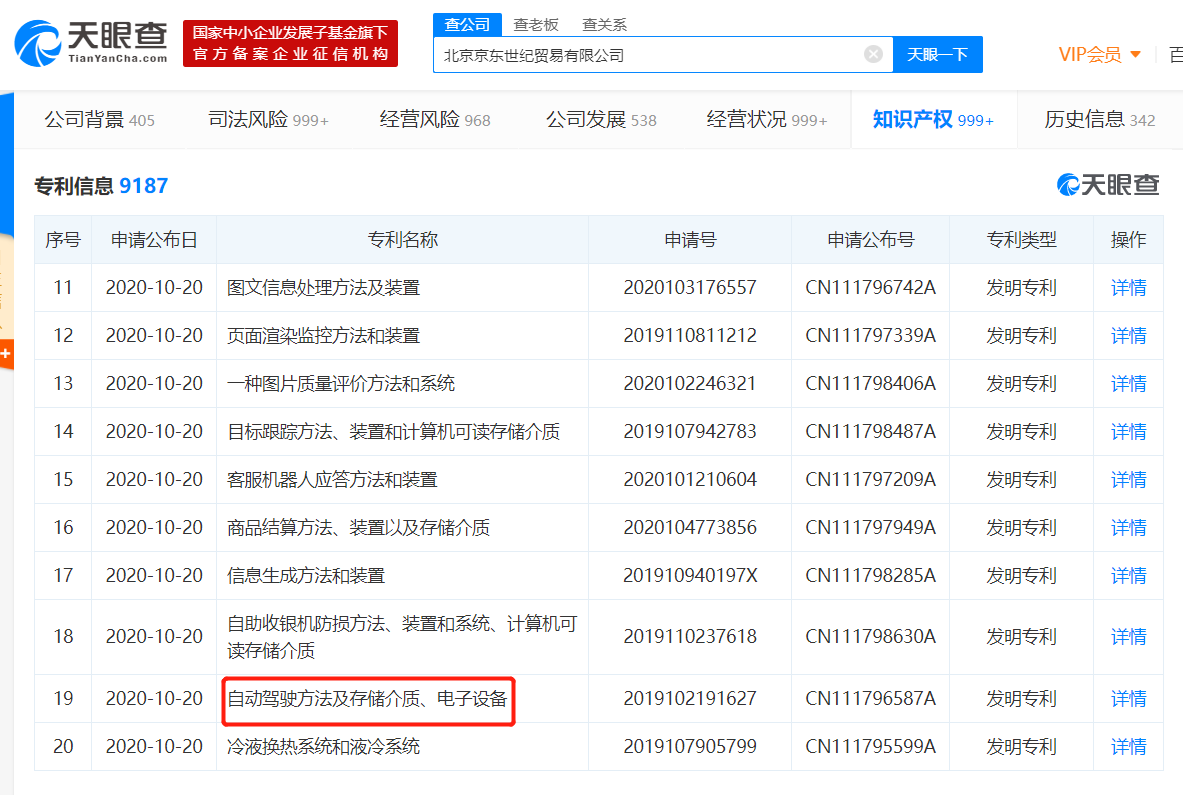Click patent name 商品结算方法、装置以及存储介质
Image resolution: width=1183 pixels, height=795 pixels.
tap(358, 527)
